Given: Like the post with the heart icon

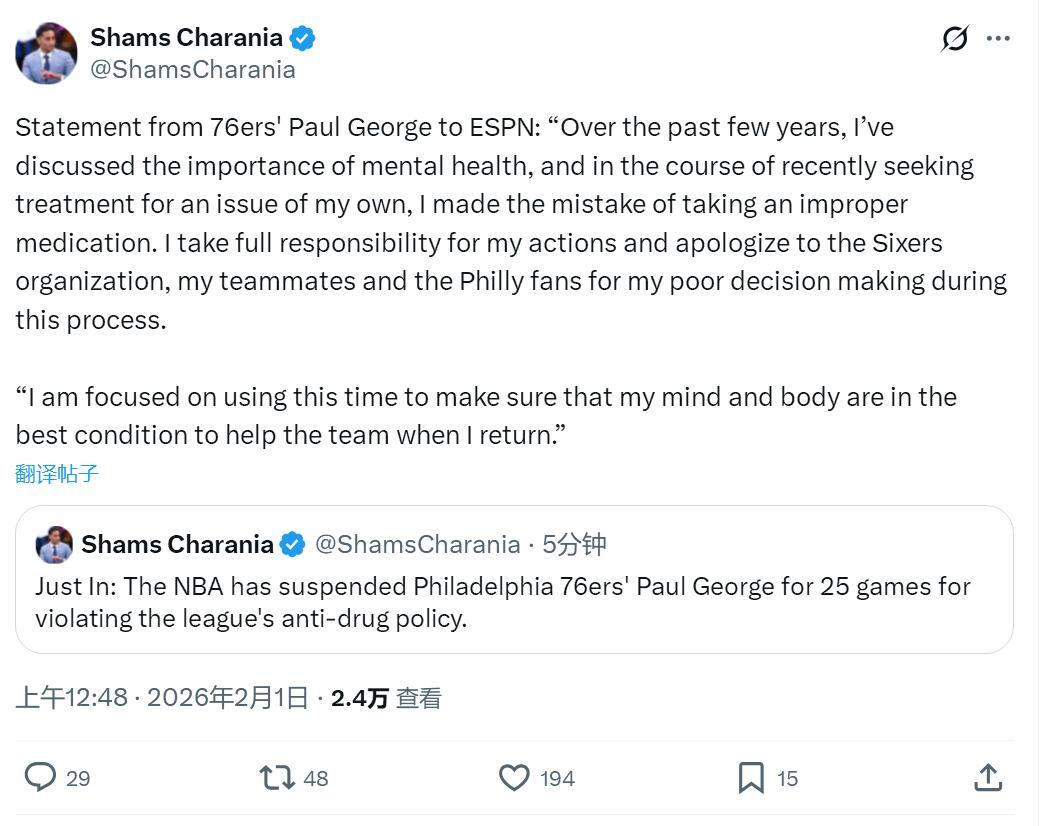Looking at the screenshot, I should (x=514, y=777).
